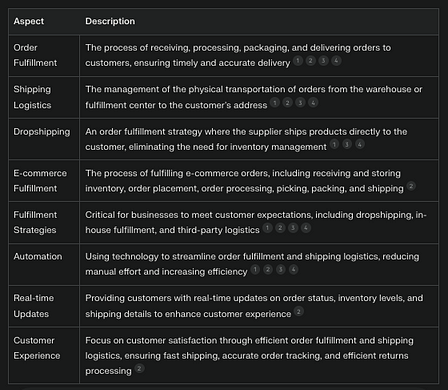Image resolution: width=448 pixels, height=390 pixels.
Task: Select the Dropshipping aspect cell
Action: coord(44,139)
